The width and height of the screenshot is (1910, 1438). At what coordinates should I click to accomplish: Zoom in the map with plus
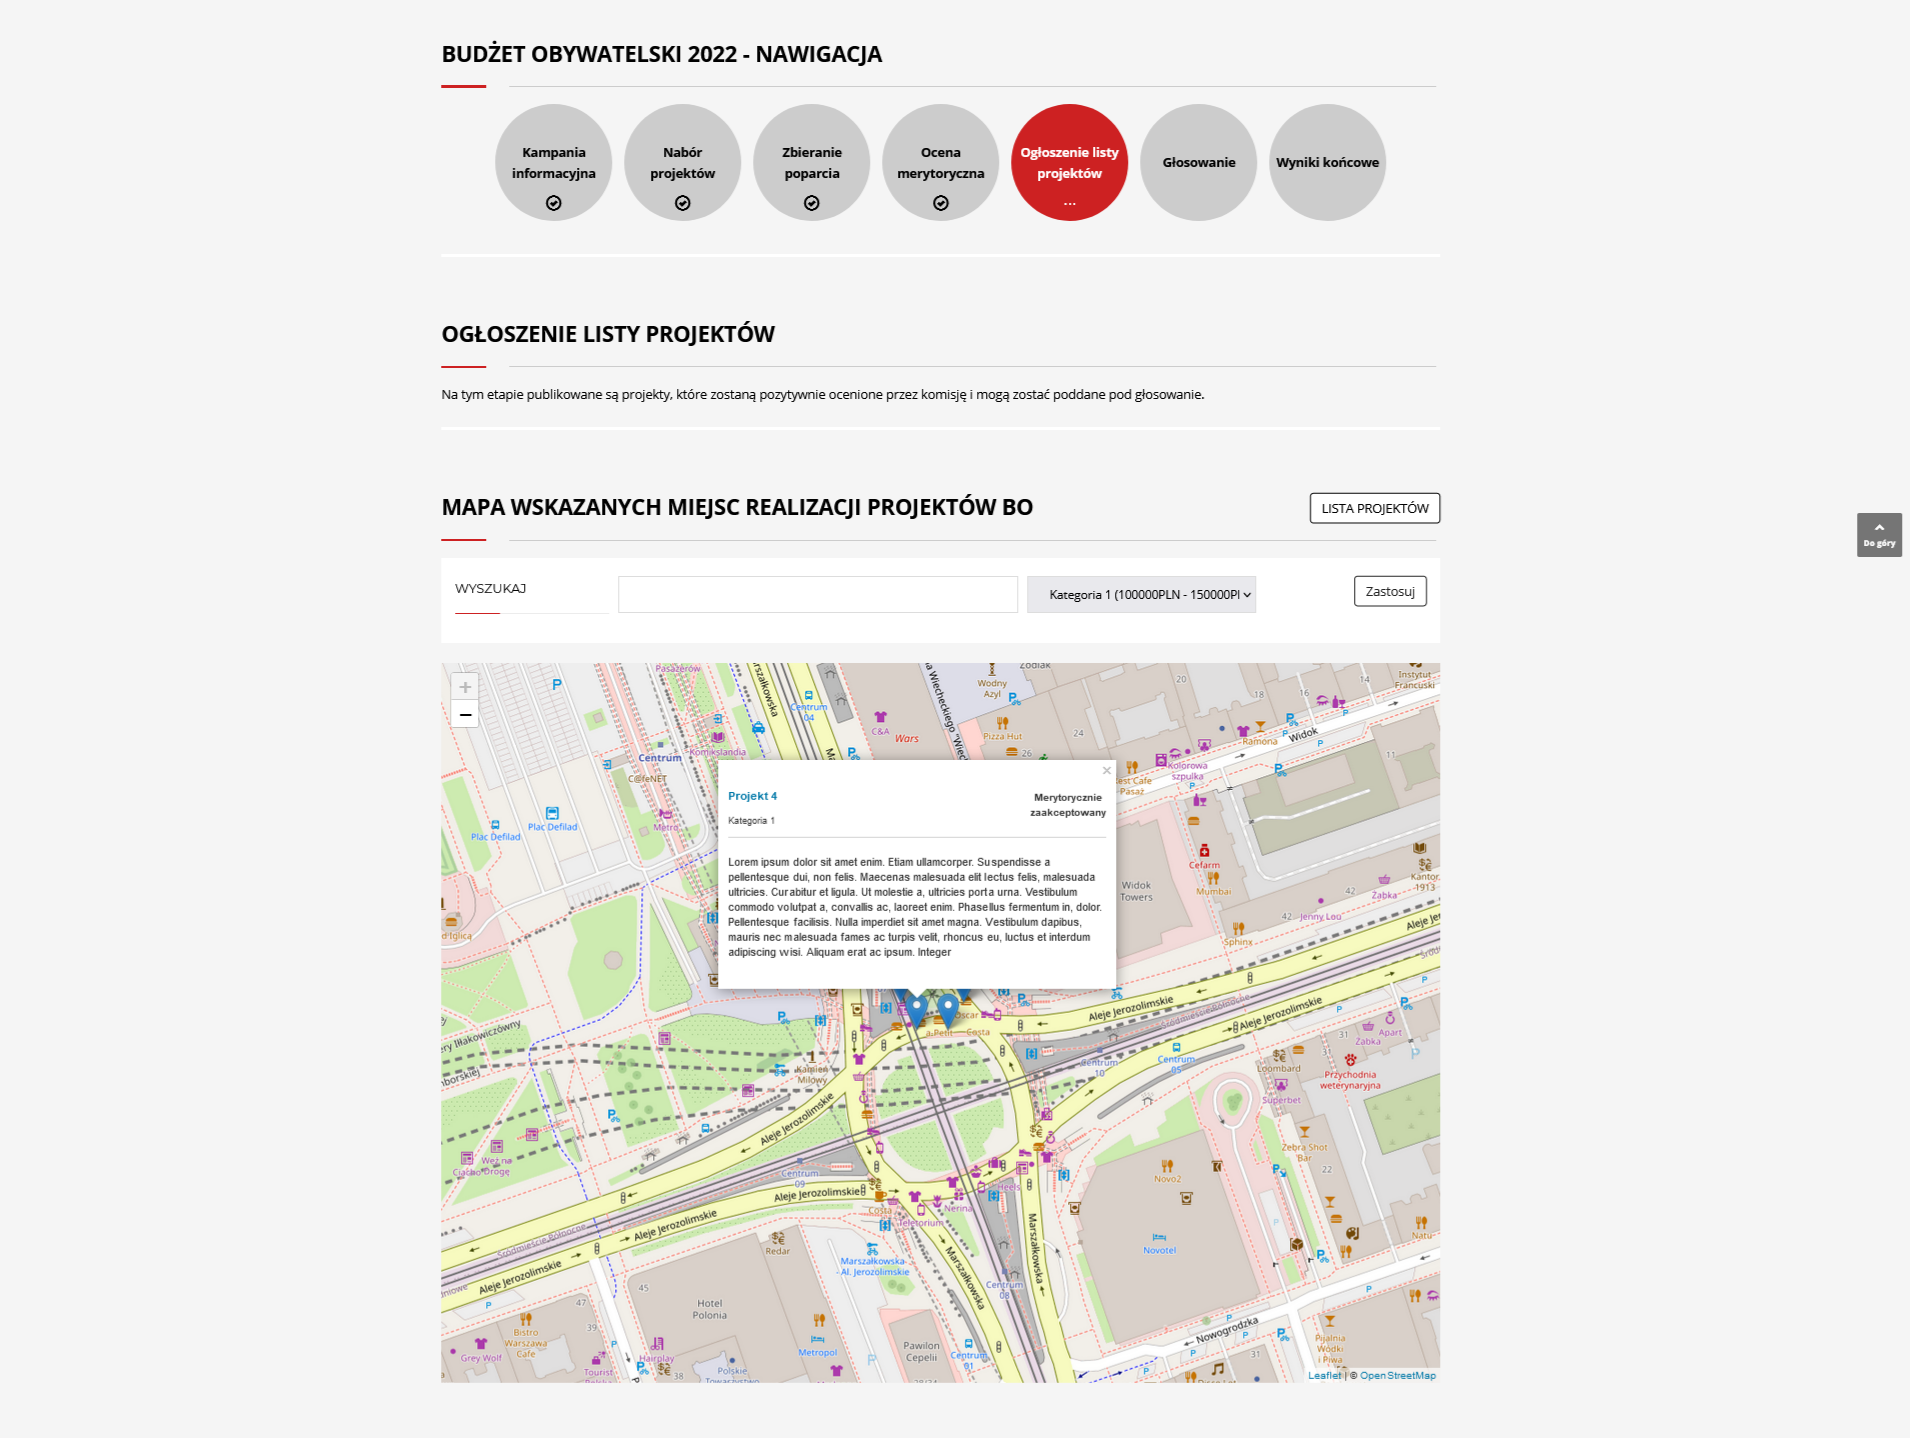click(465, 687)
